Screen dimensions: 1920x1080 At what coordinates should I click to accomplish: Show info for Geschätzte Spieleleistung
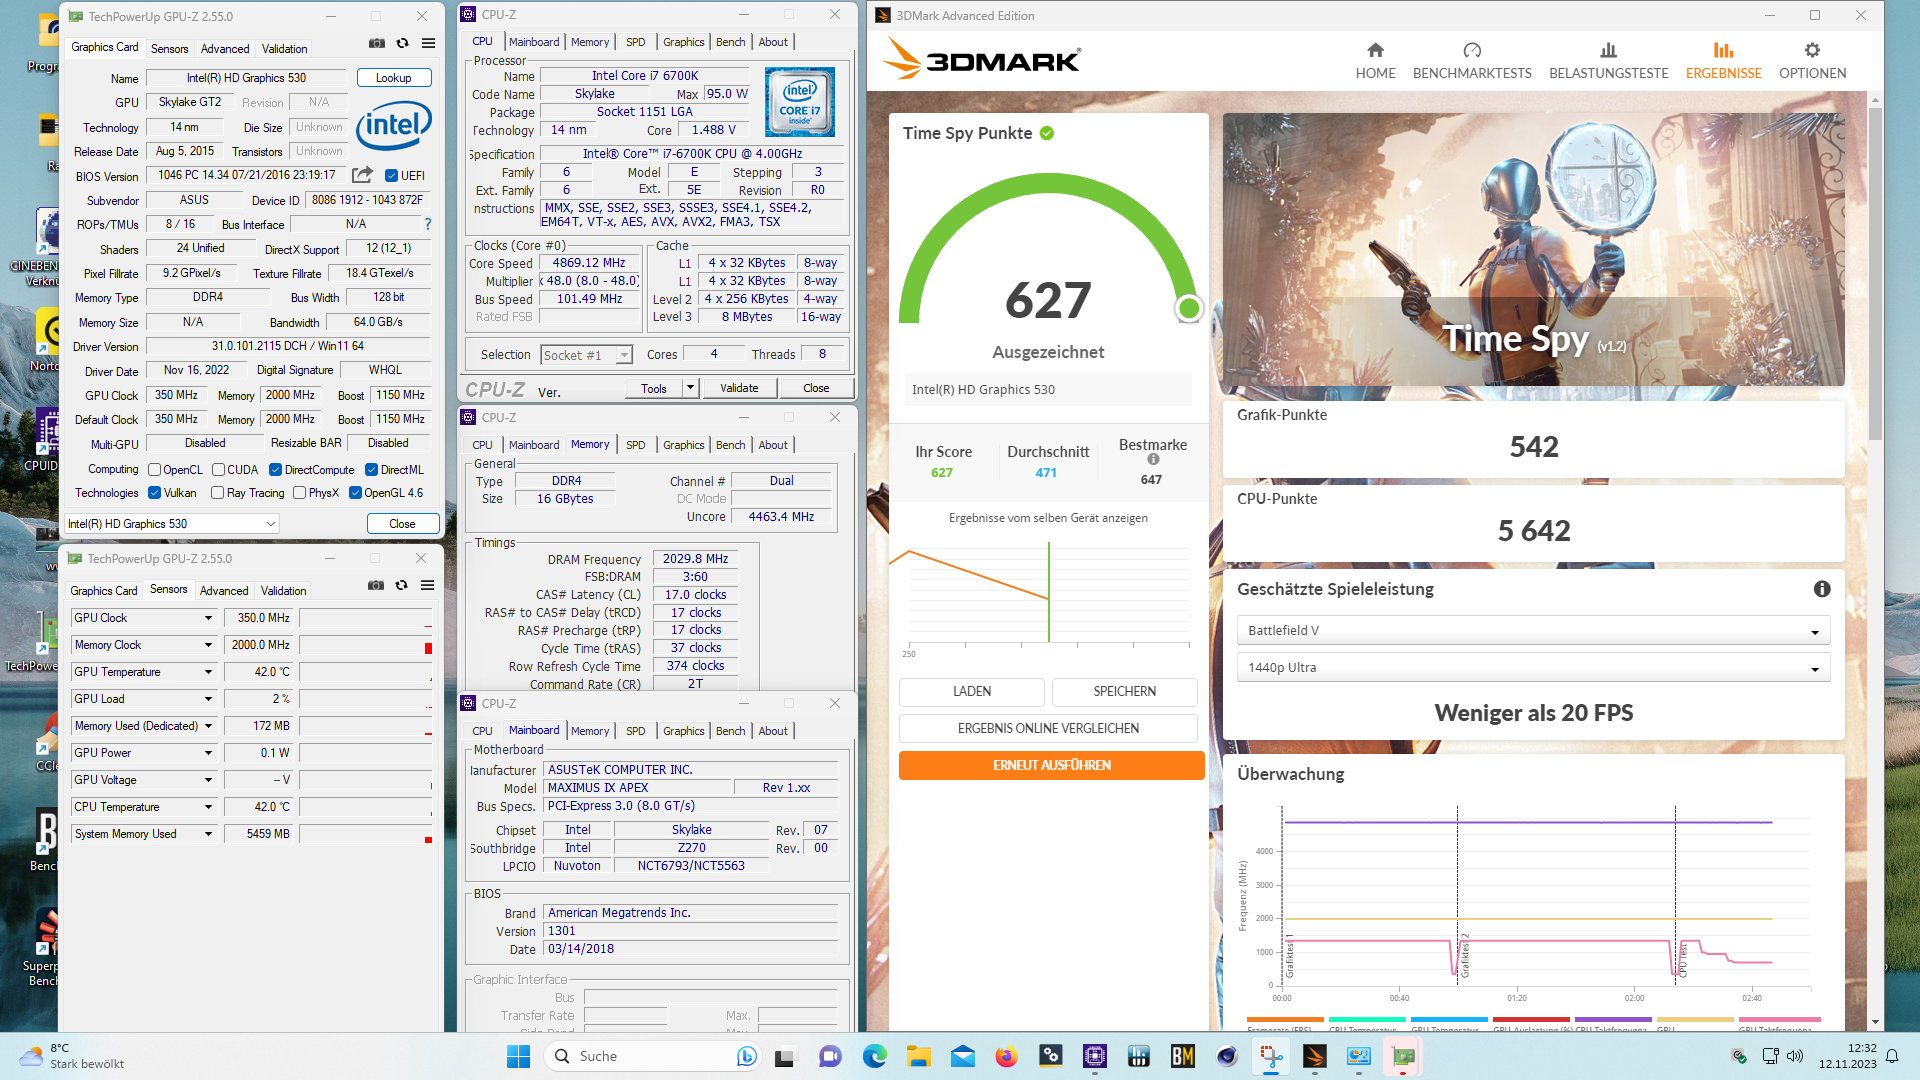[1822, 589]
